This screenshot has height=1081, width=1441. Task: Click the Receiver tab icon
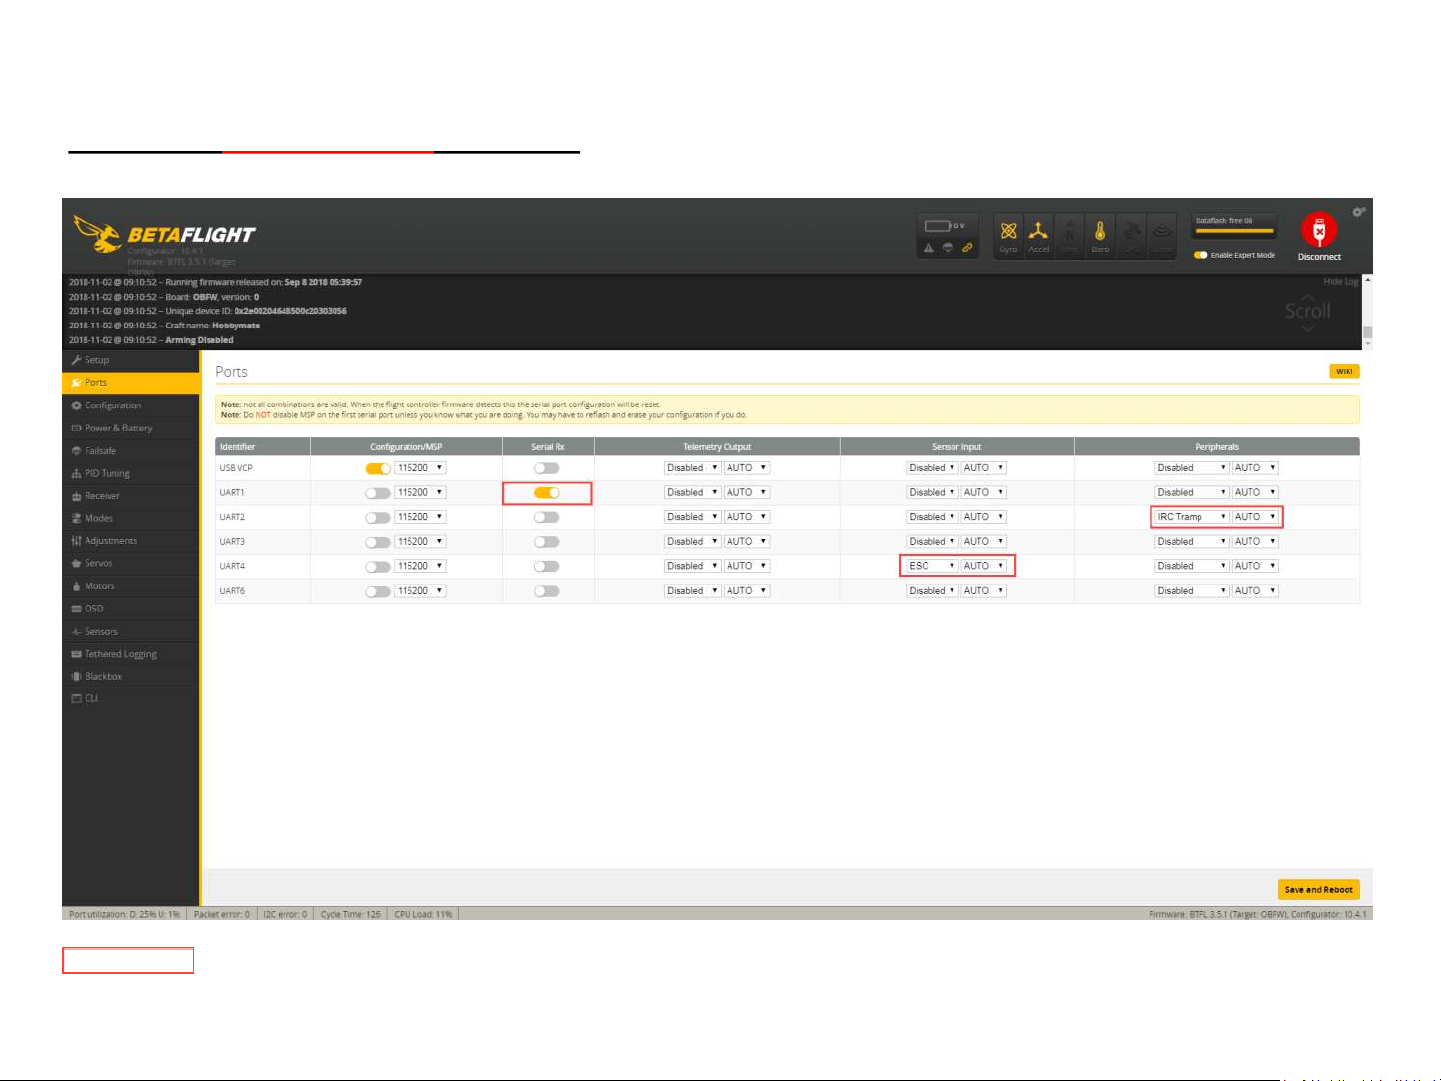tap(76, 496)
